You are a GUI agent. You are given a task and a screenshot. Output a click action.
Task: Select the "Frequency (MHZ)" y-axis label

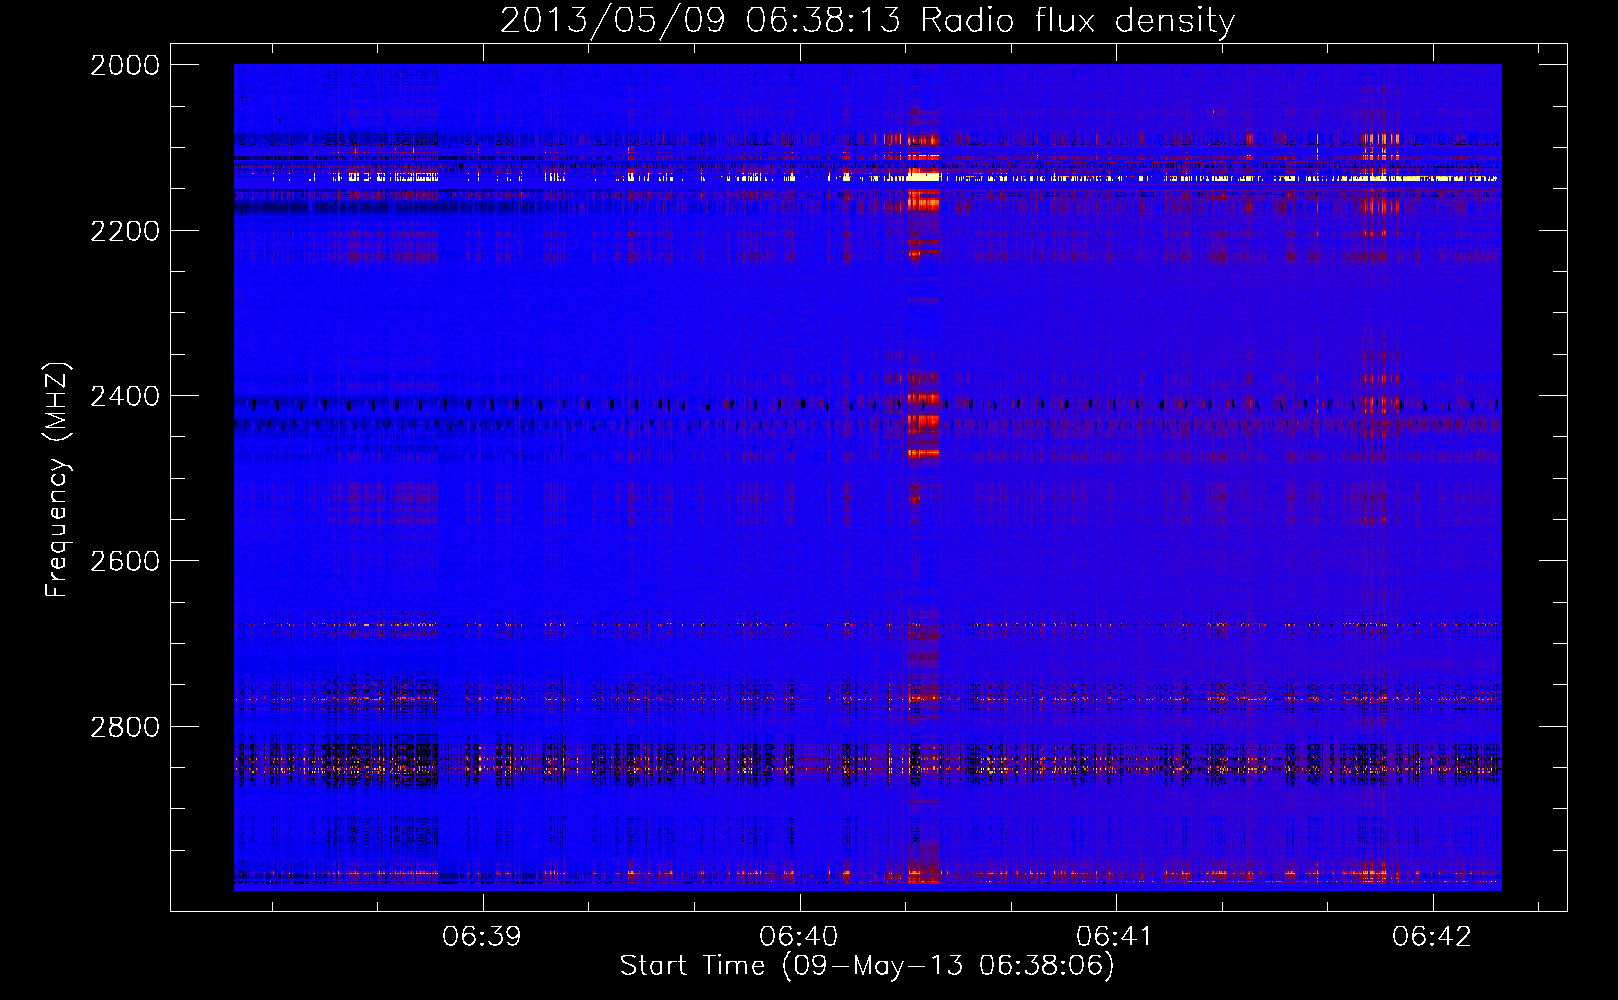tap(57, 480)
